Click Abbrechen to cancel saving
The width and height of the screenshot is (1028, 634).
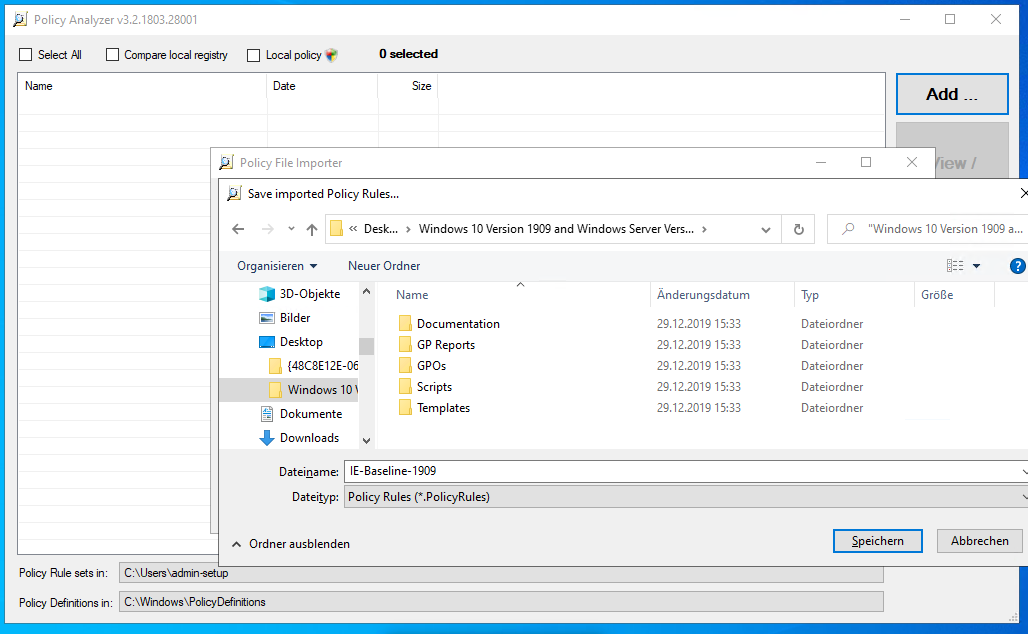(979, 541)
